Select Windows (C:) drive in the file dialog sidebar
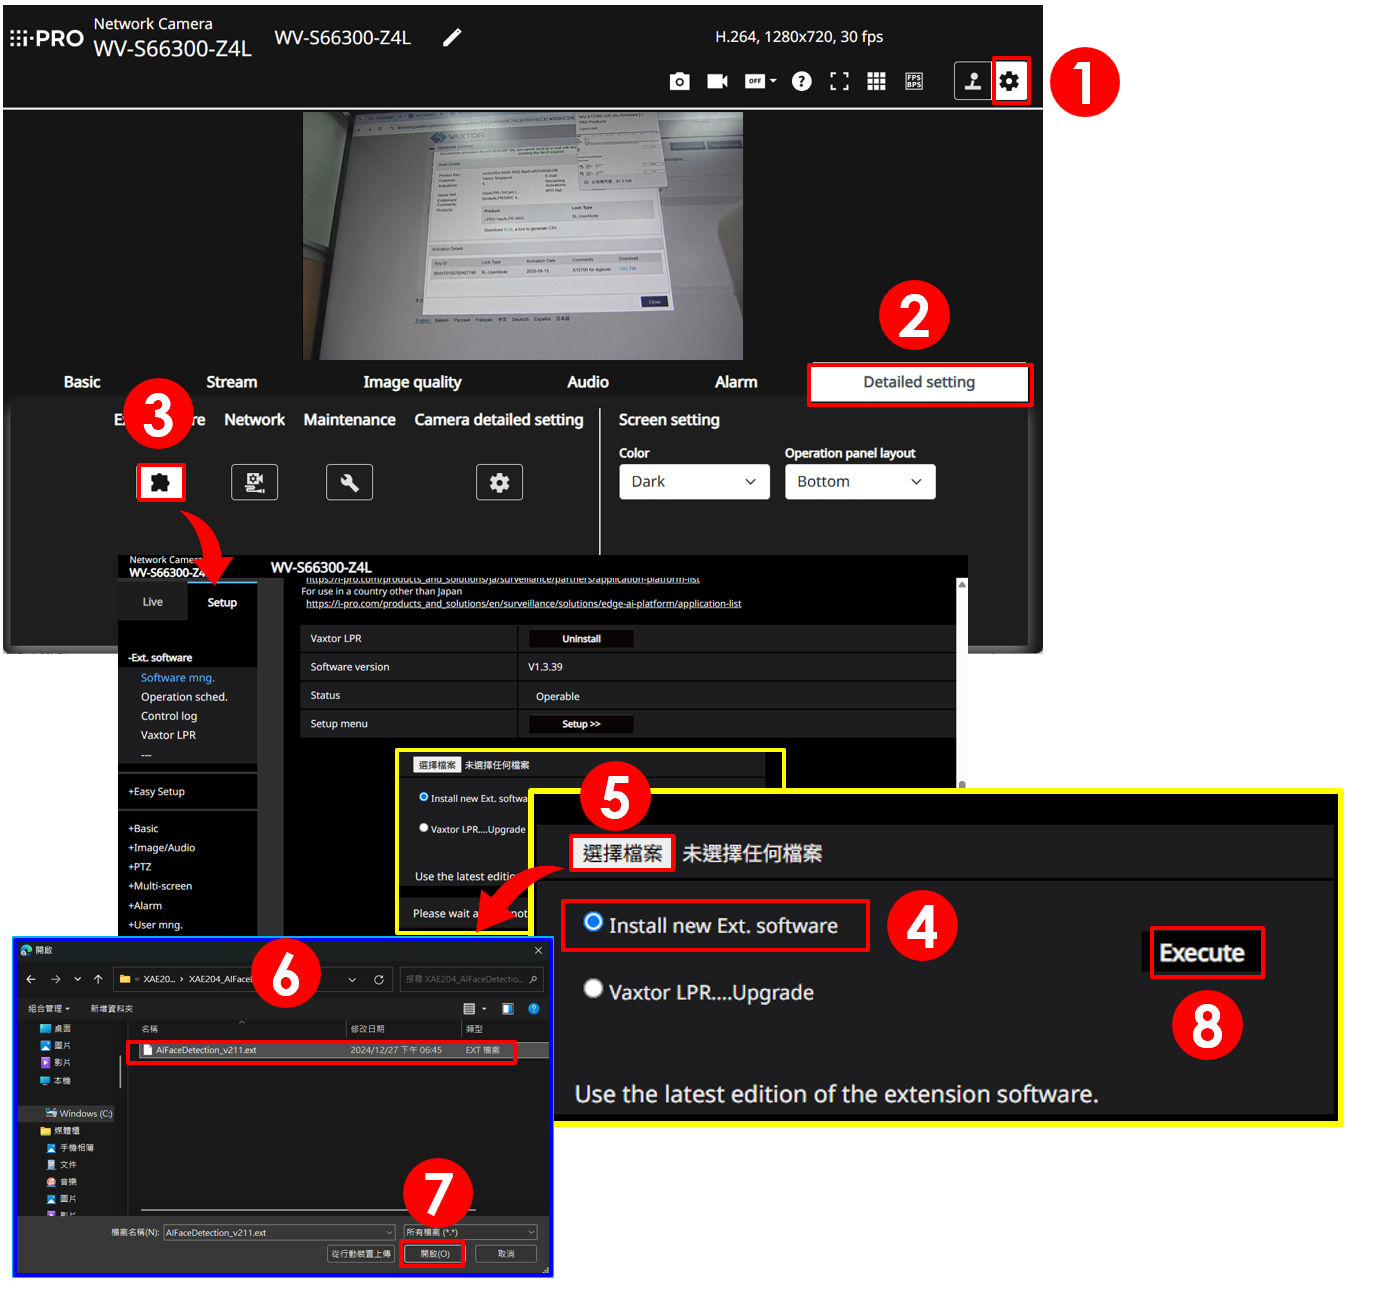Image resolution: width=1386 pixels, height=1296 pixels. coord(78,1113)
